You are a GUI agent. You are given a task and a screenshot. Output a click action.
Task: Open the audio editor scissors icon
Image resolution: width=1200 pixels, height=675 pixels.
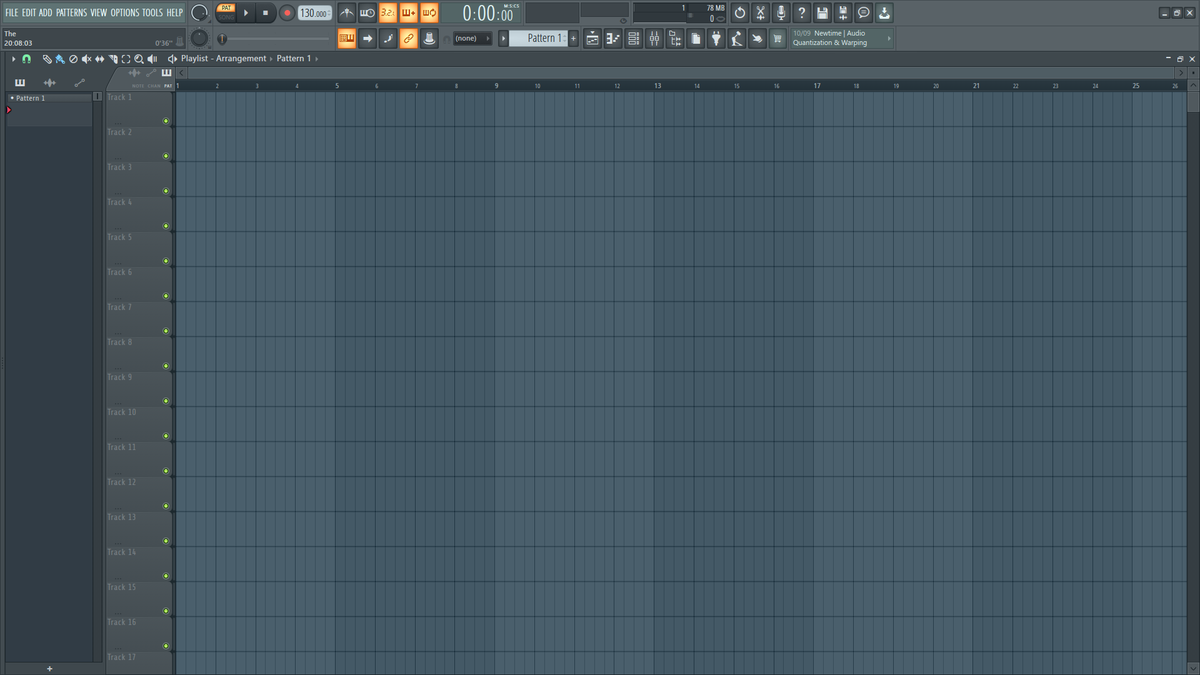pyautogui.click(x=761, y=13)
